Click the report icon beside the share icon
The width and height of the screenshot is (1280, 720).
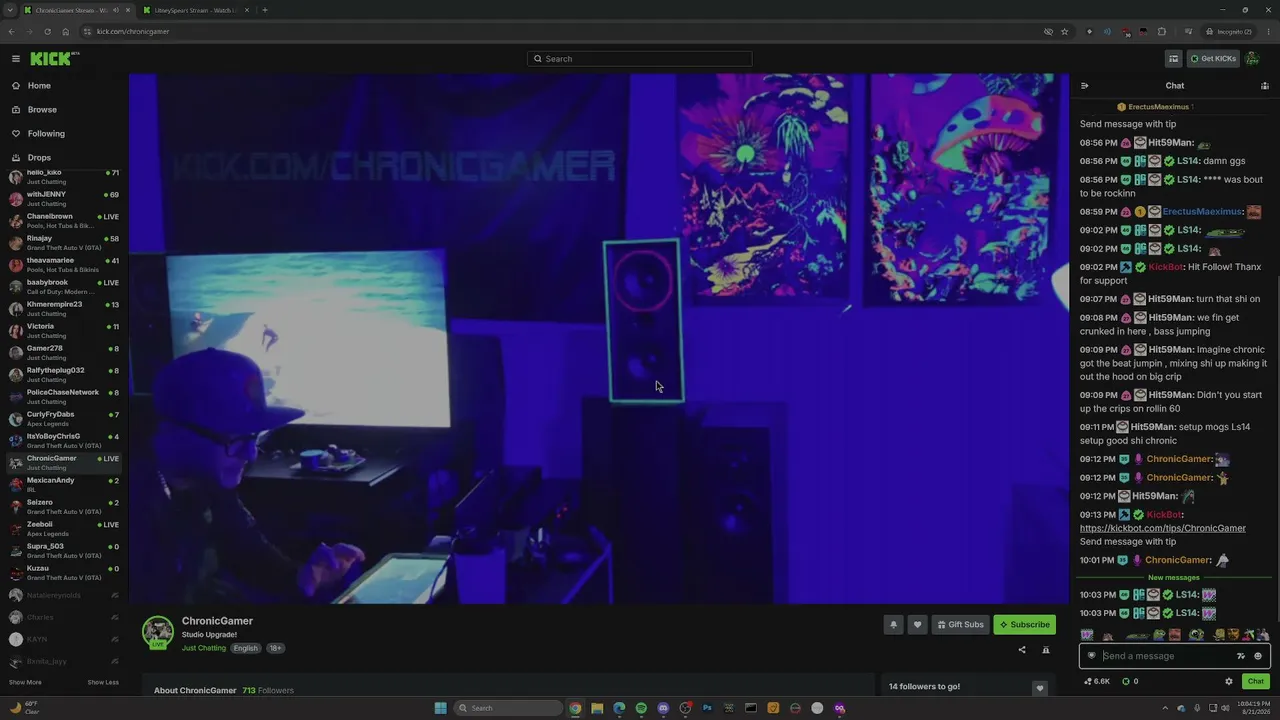coord(1046,650)
